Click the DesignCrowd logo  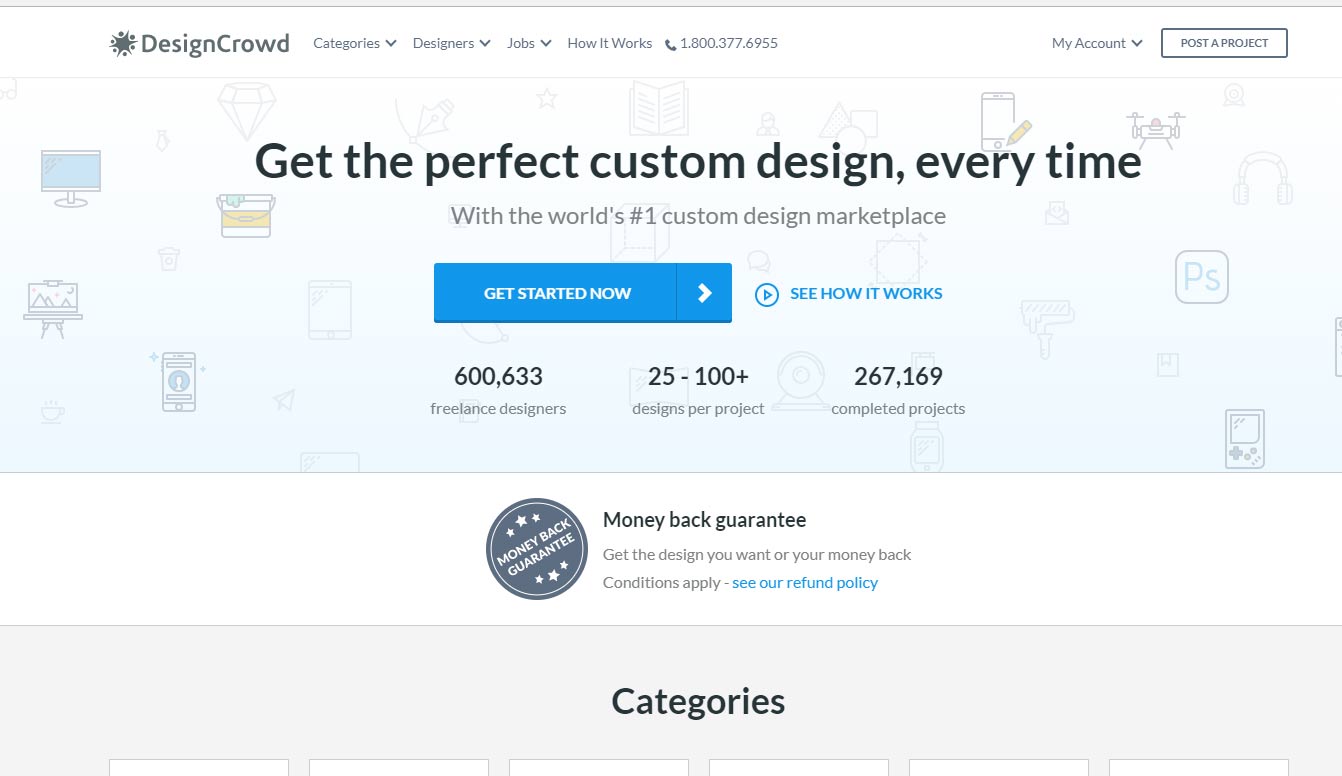pos(200,44)
